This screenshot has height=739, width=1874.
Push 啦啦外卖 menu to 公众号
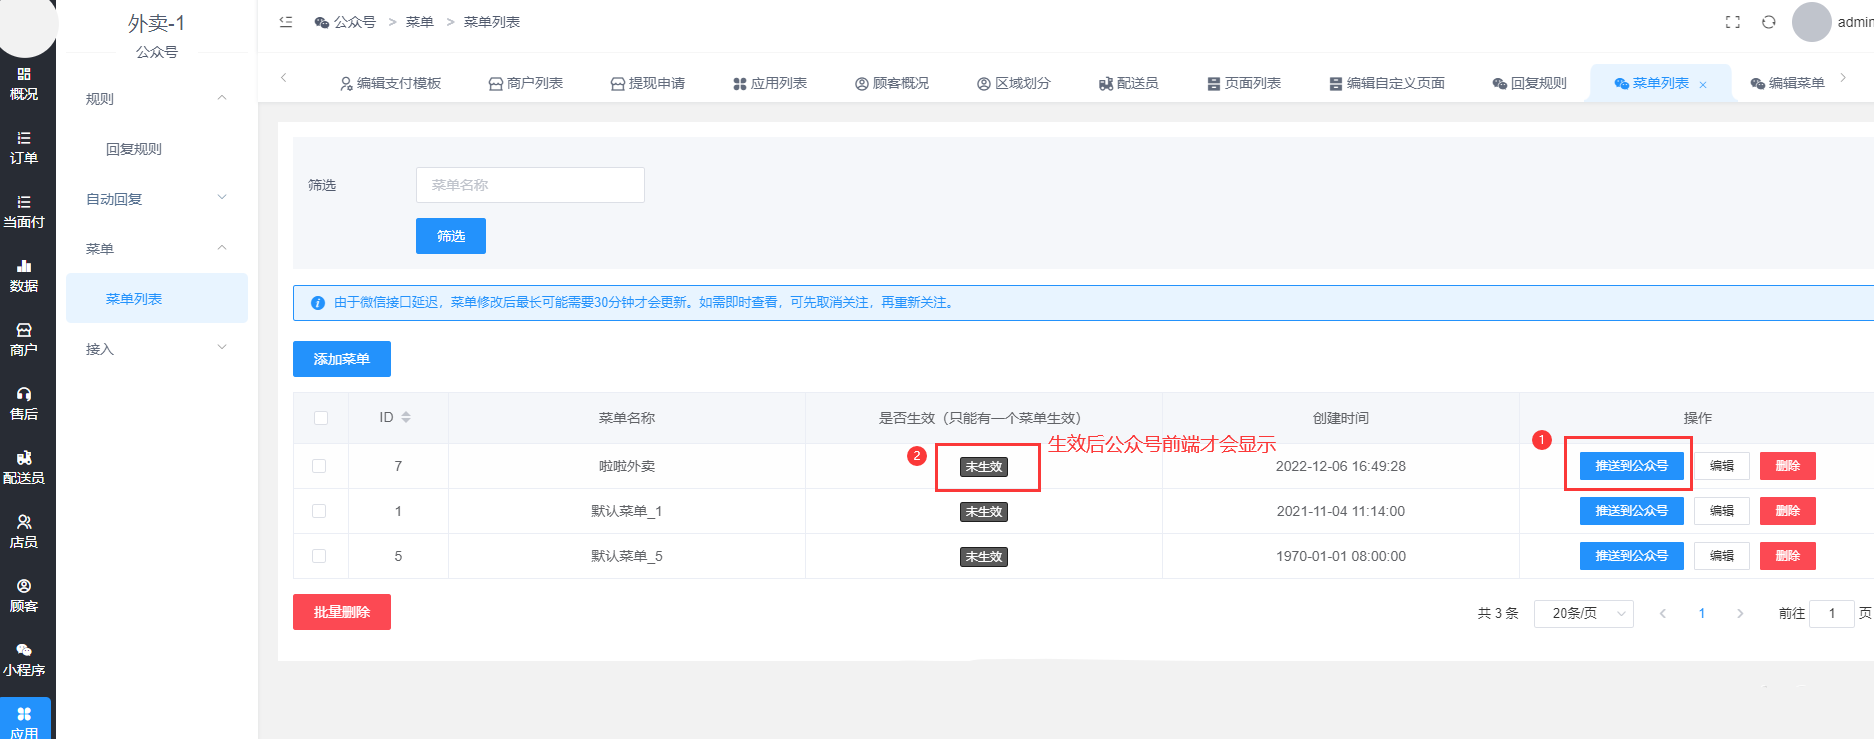[x=1632, y=466]
